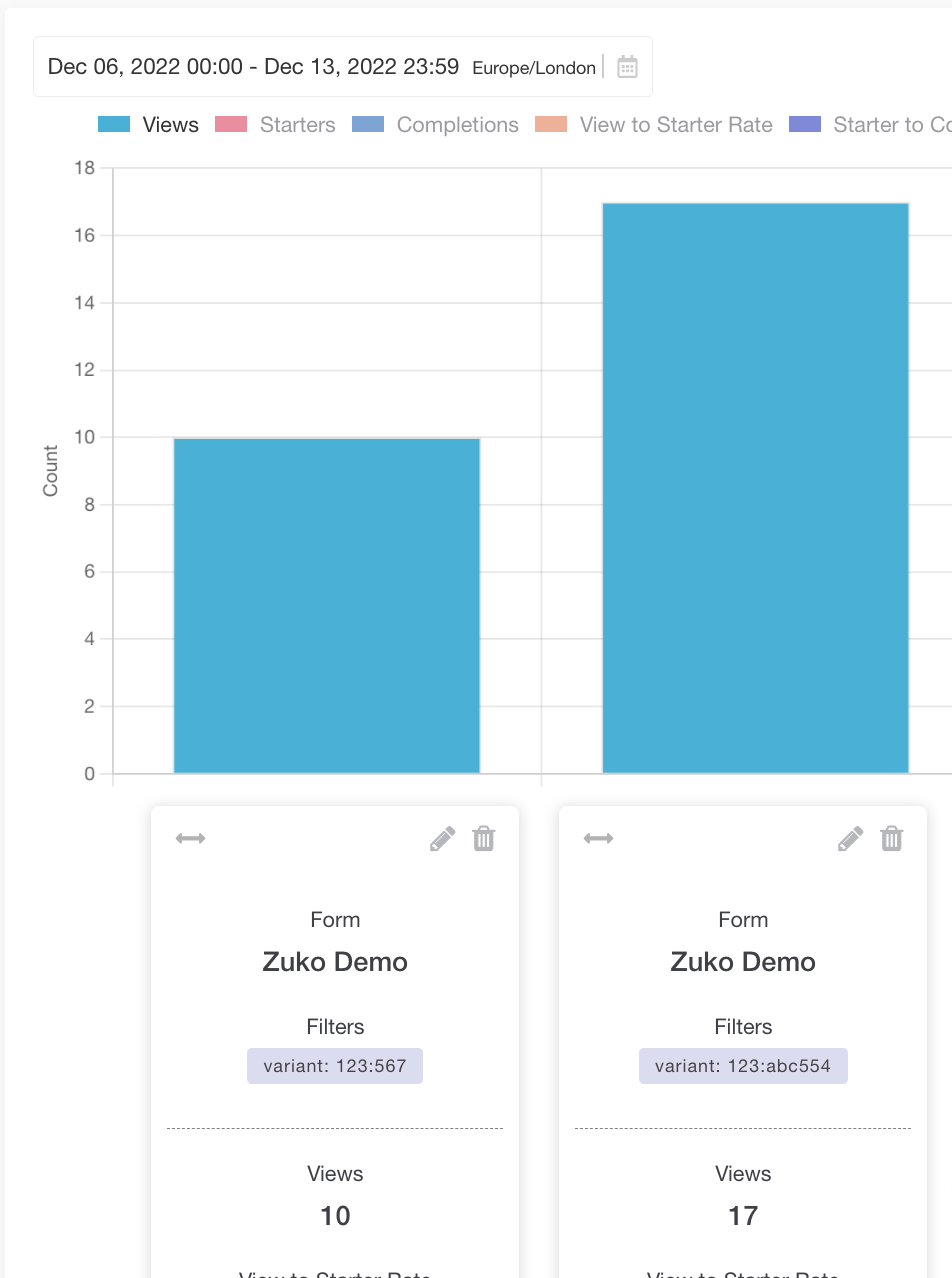Edit the right Zuko Demo card with the pencil

click(850, 838)
